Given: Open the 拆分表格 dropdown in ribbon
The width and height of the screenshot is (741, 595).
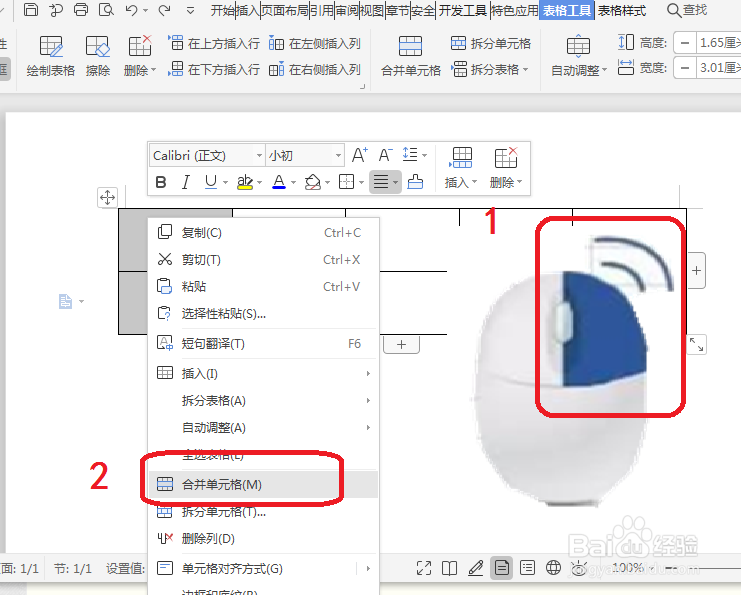Looking at the screenshot, I should 490,69.
